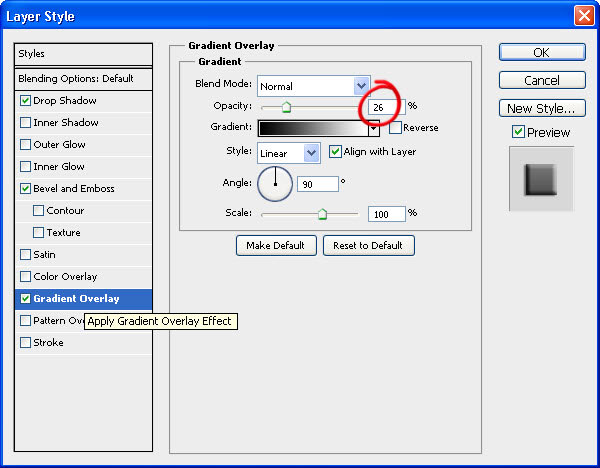Click the black-to-white gradient swatch
600x468 pixels.
pyautogui.click(x=313, y=129)
